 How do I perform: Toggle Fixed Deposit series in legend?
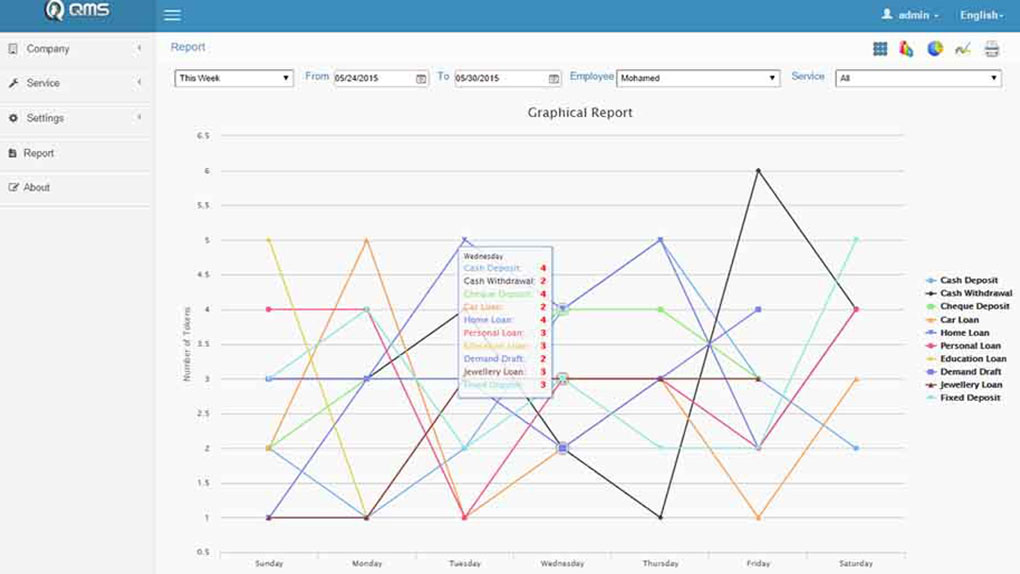click(963, 398)
